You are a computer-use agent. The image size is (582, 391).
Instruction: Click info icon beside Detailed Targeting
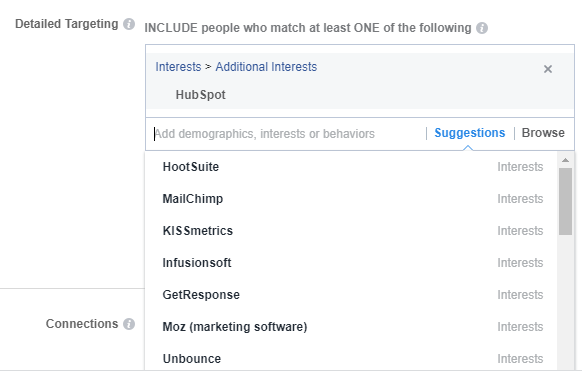[129, 24]
